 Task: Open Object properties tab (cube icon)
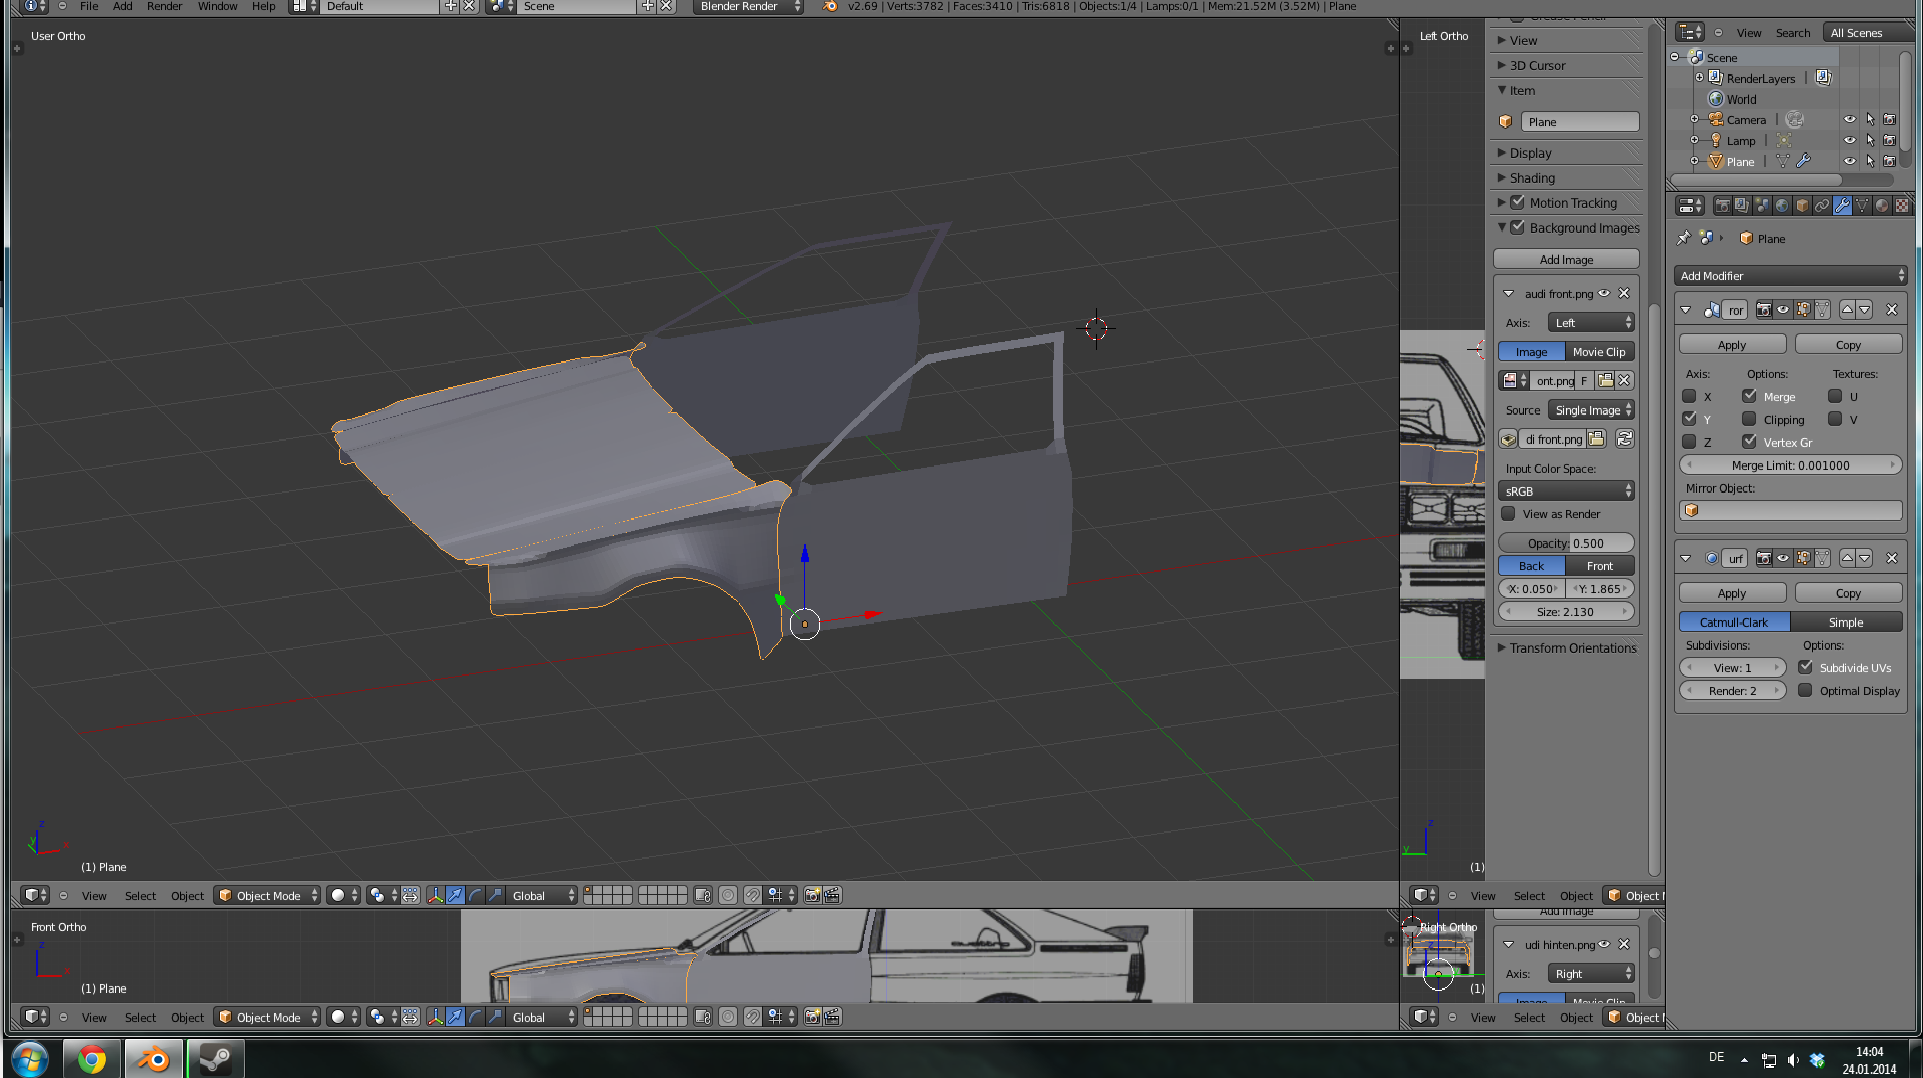[1802, 206]
